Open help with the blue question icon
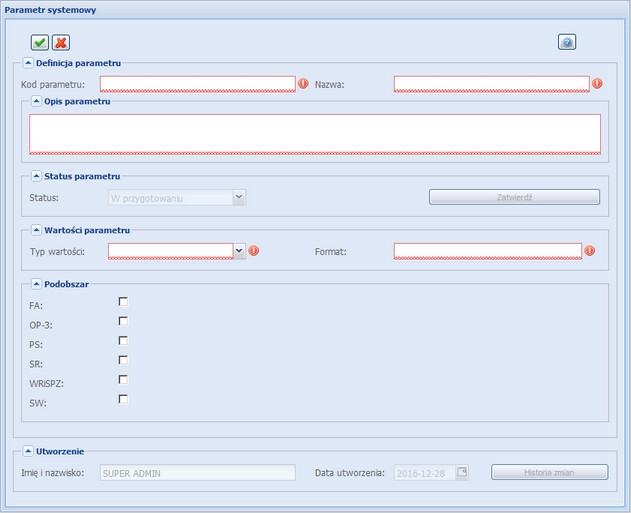The image size is (631, 513). click(567, 42)
